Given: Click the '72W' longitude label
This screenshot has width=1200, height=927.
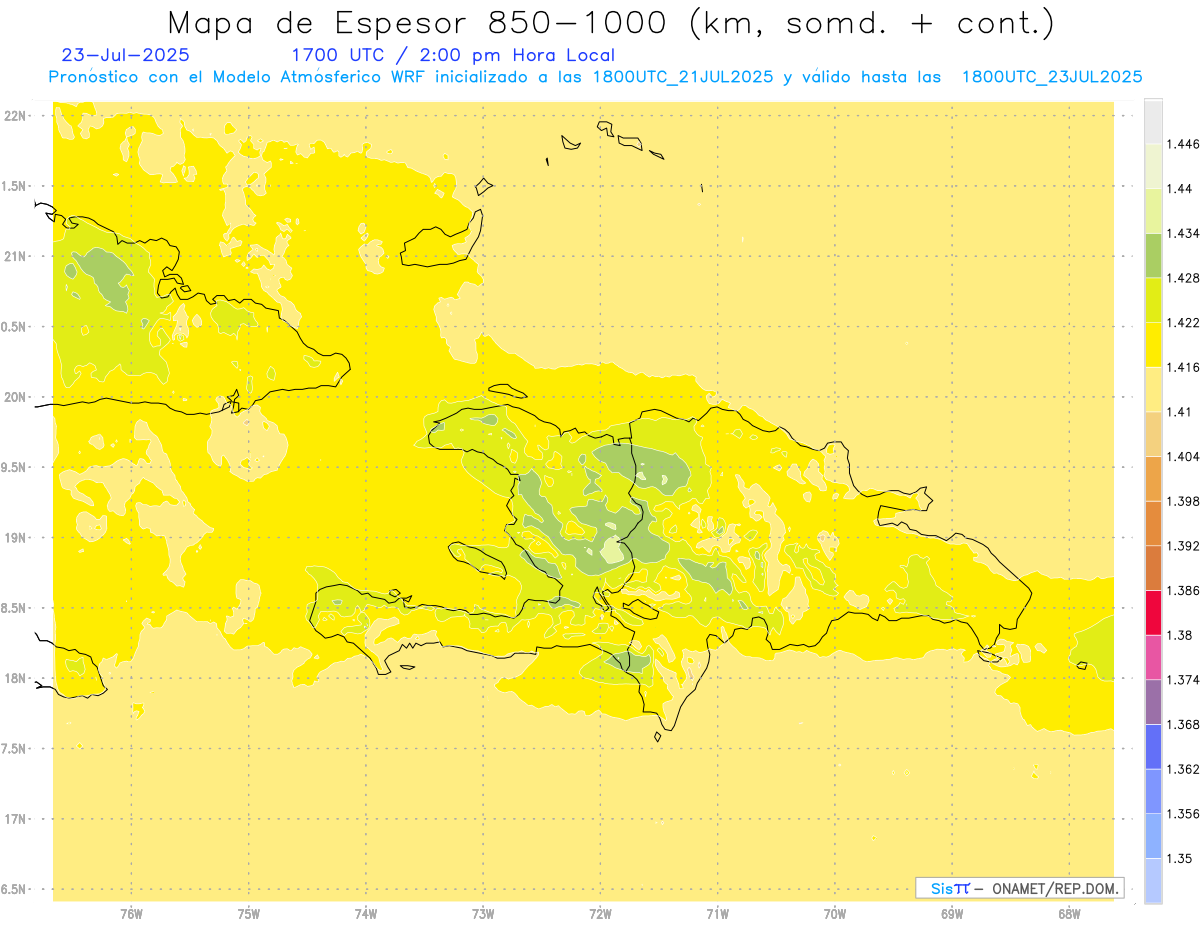Looking at the screenshot, I should coord(600,914).
